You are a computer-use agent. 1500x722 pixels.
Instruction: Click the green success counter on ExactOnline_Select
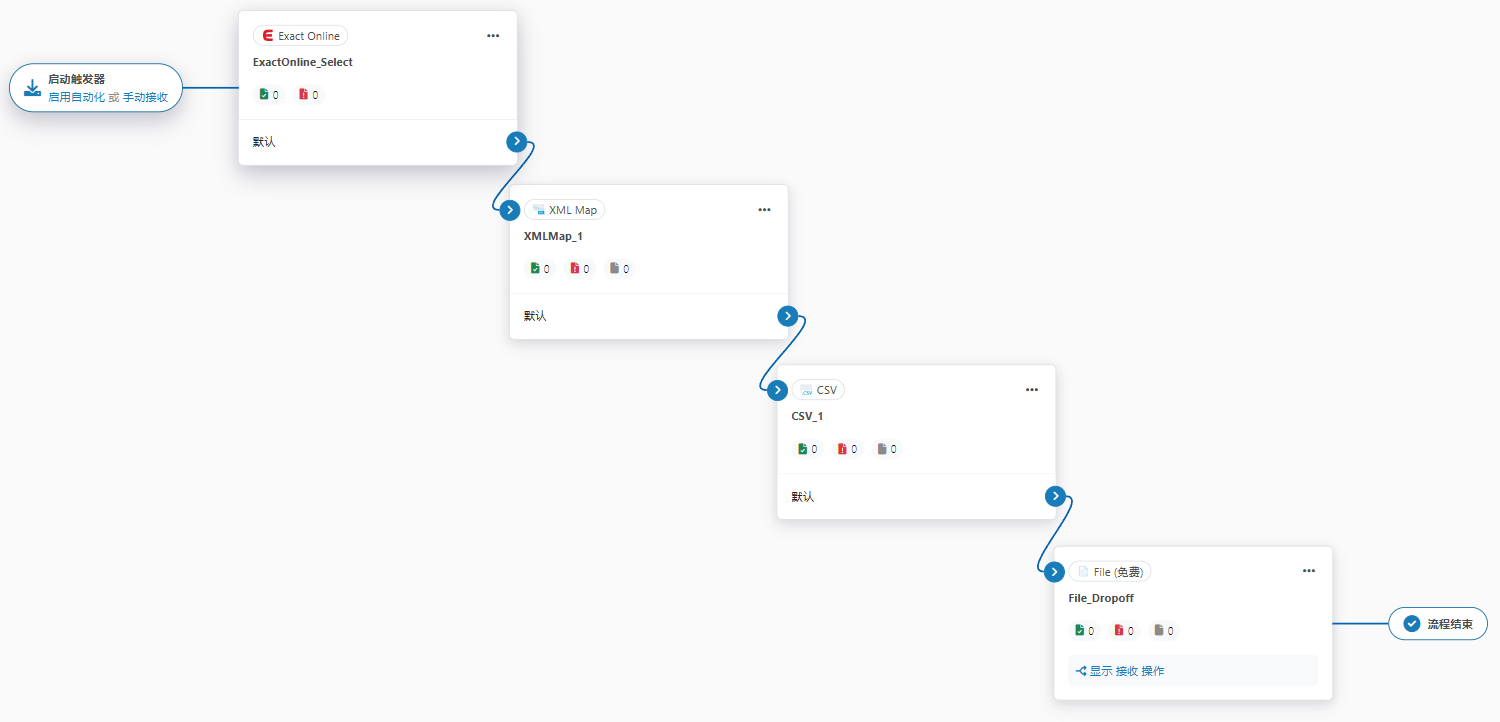click(x=269, y=95)
